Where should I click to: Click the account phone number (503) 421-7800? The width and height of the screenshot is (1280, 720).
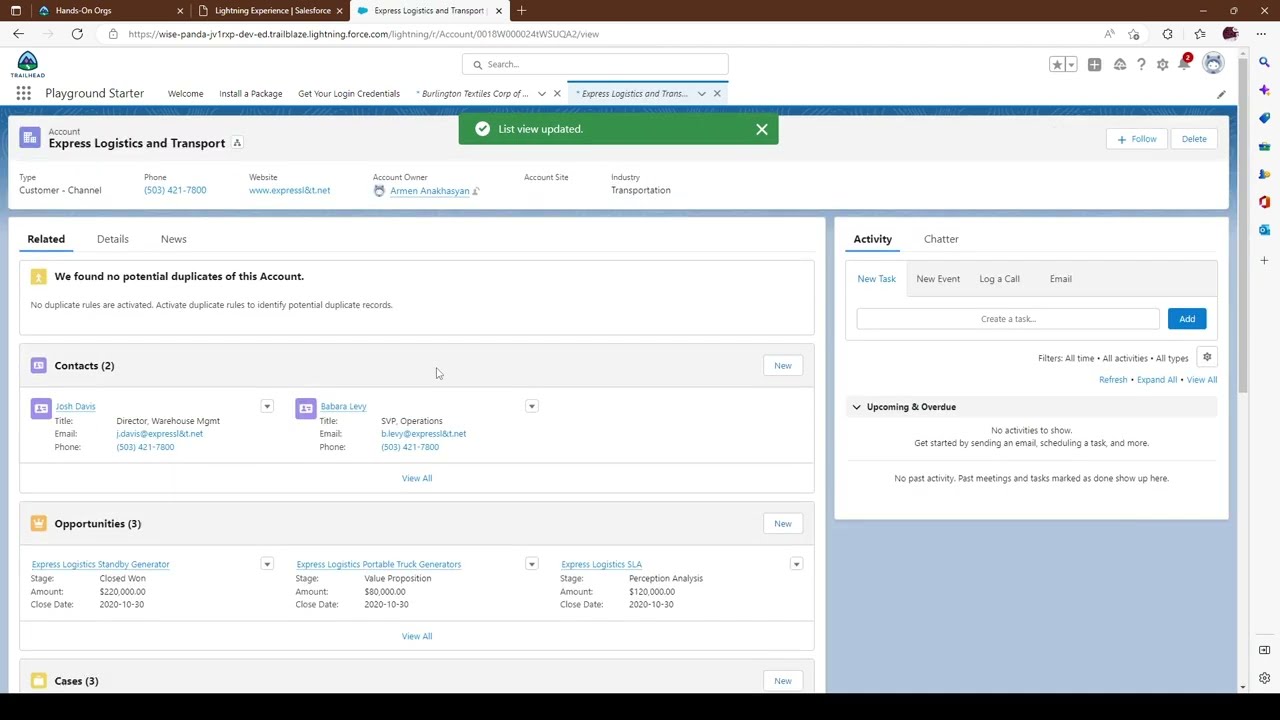tap(175, 191)
